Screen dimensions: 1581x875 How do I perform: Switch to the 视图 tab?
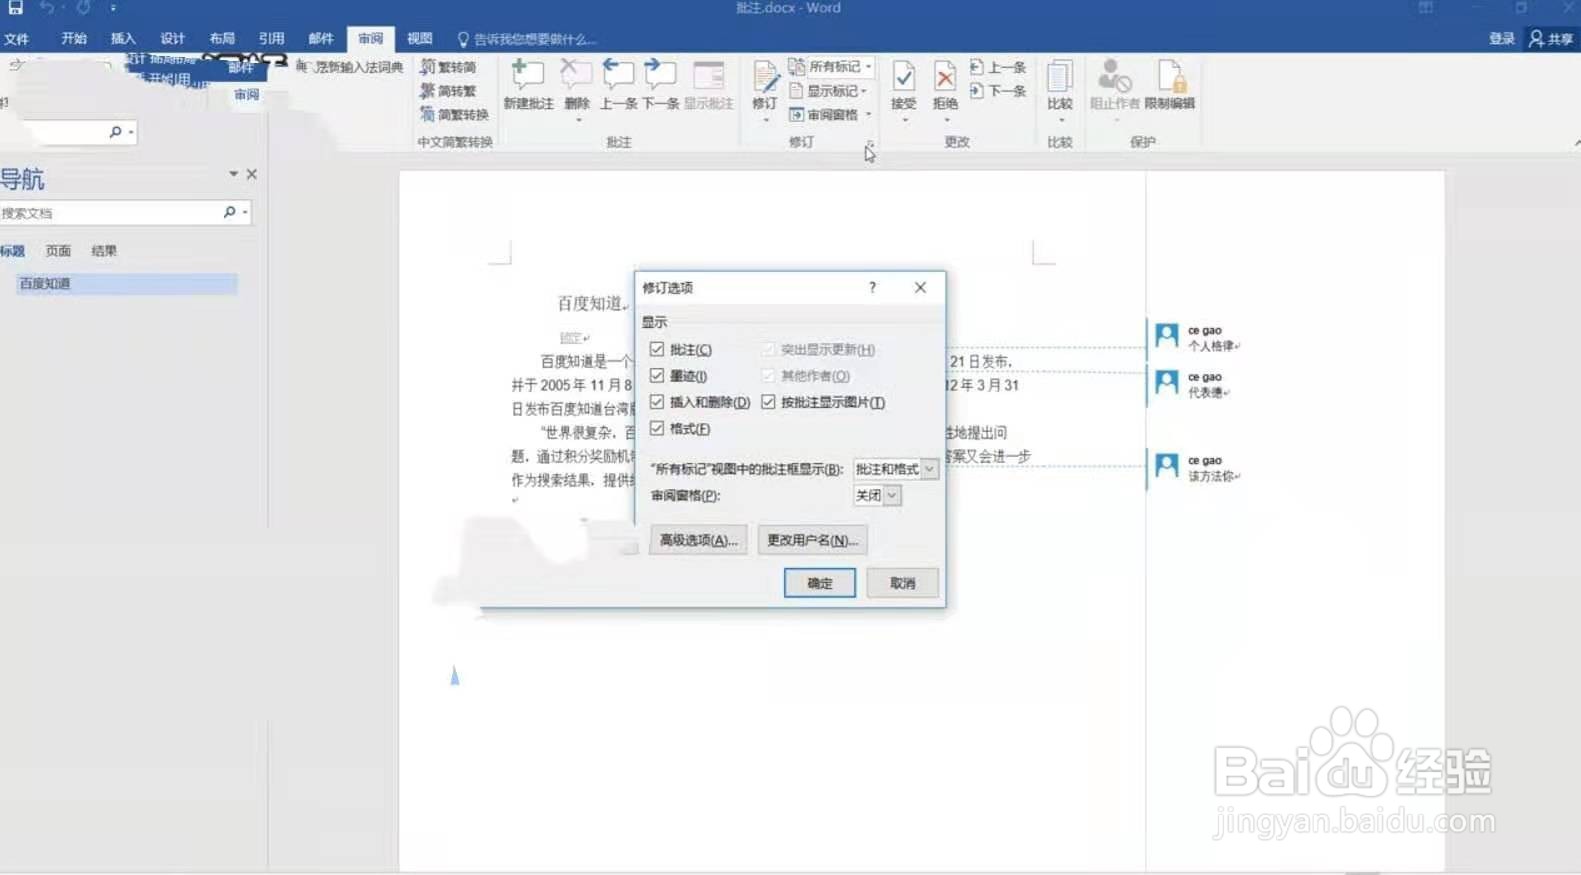(419, 38)
